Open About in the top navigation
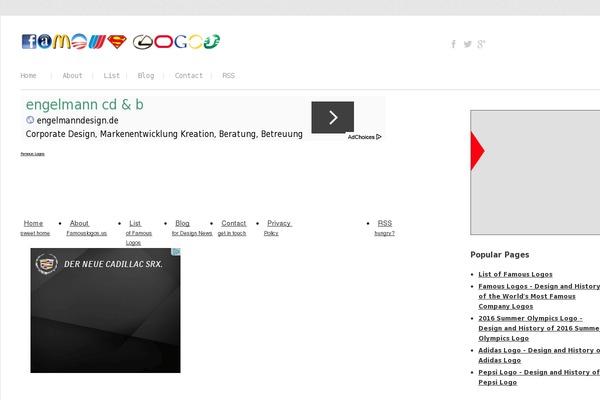600x400 pixels. click(72, 75)
